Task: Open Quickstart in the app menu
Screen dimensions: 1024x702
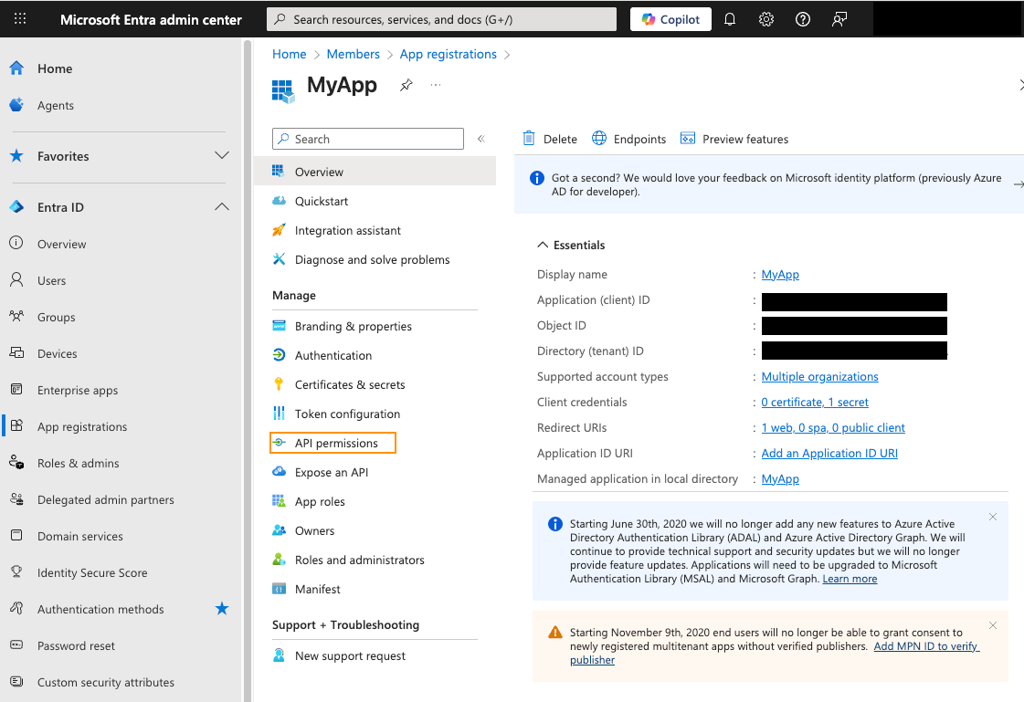Action: click(x=321, y=201)
